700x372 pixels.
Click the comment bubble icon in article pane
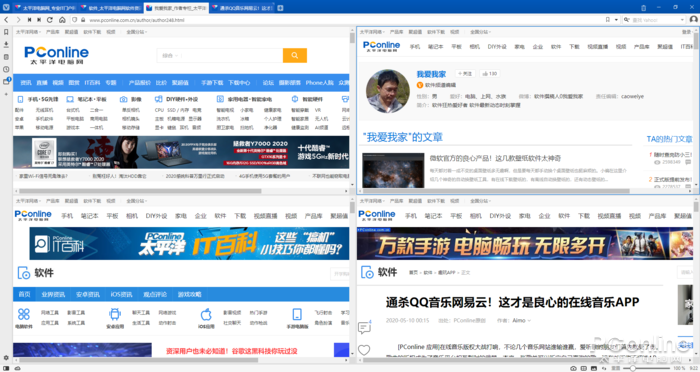click(x=364, y=328)
